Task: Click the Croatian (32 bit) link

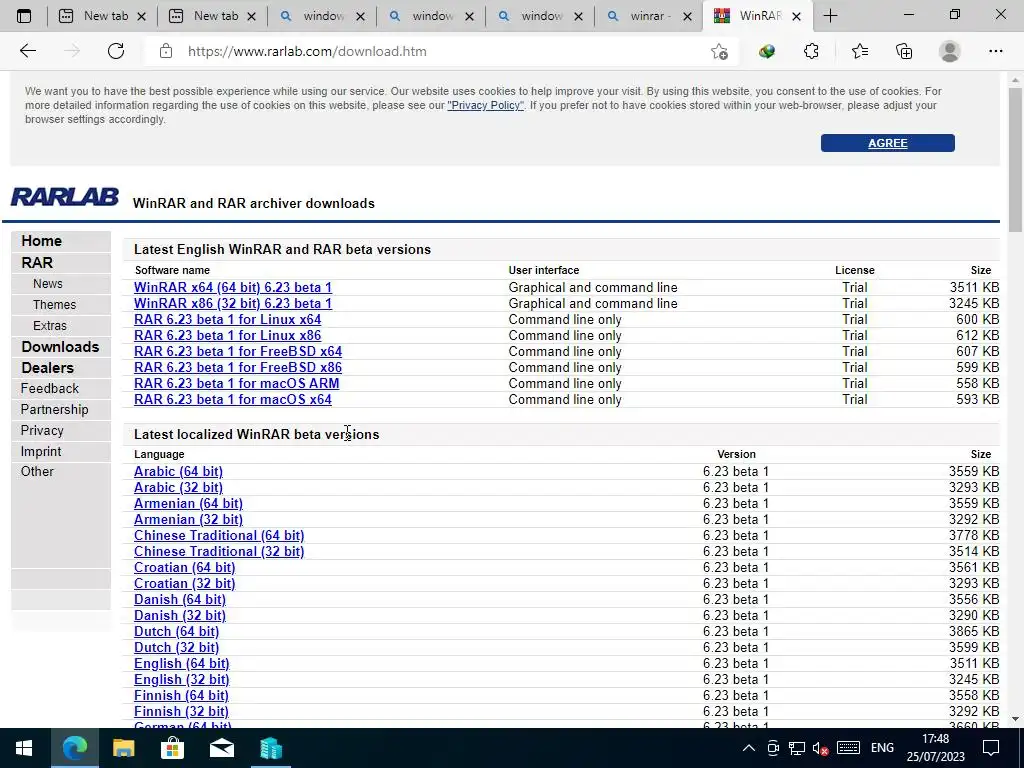Action: coord(184,584)
